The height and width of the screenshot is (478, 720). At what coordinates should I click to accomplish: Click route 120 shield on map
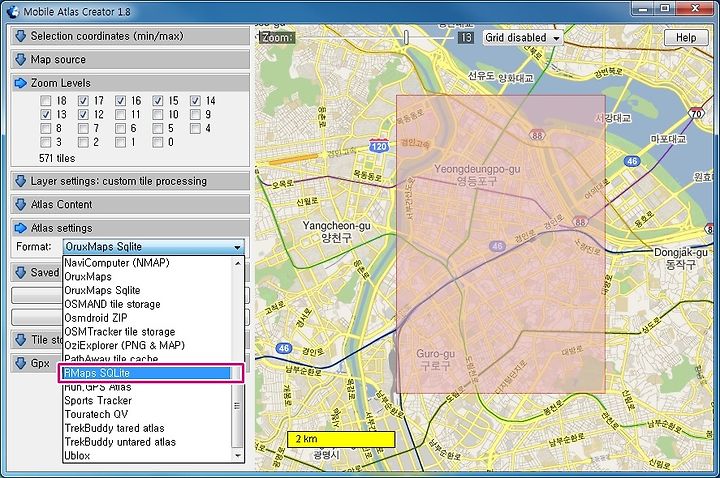[379, 145]
